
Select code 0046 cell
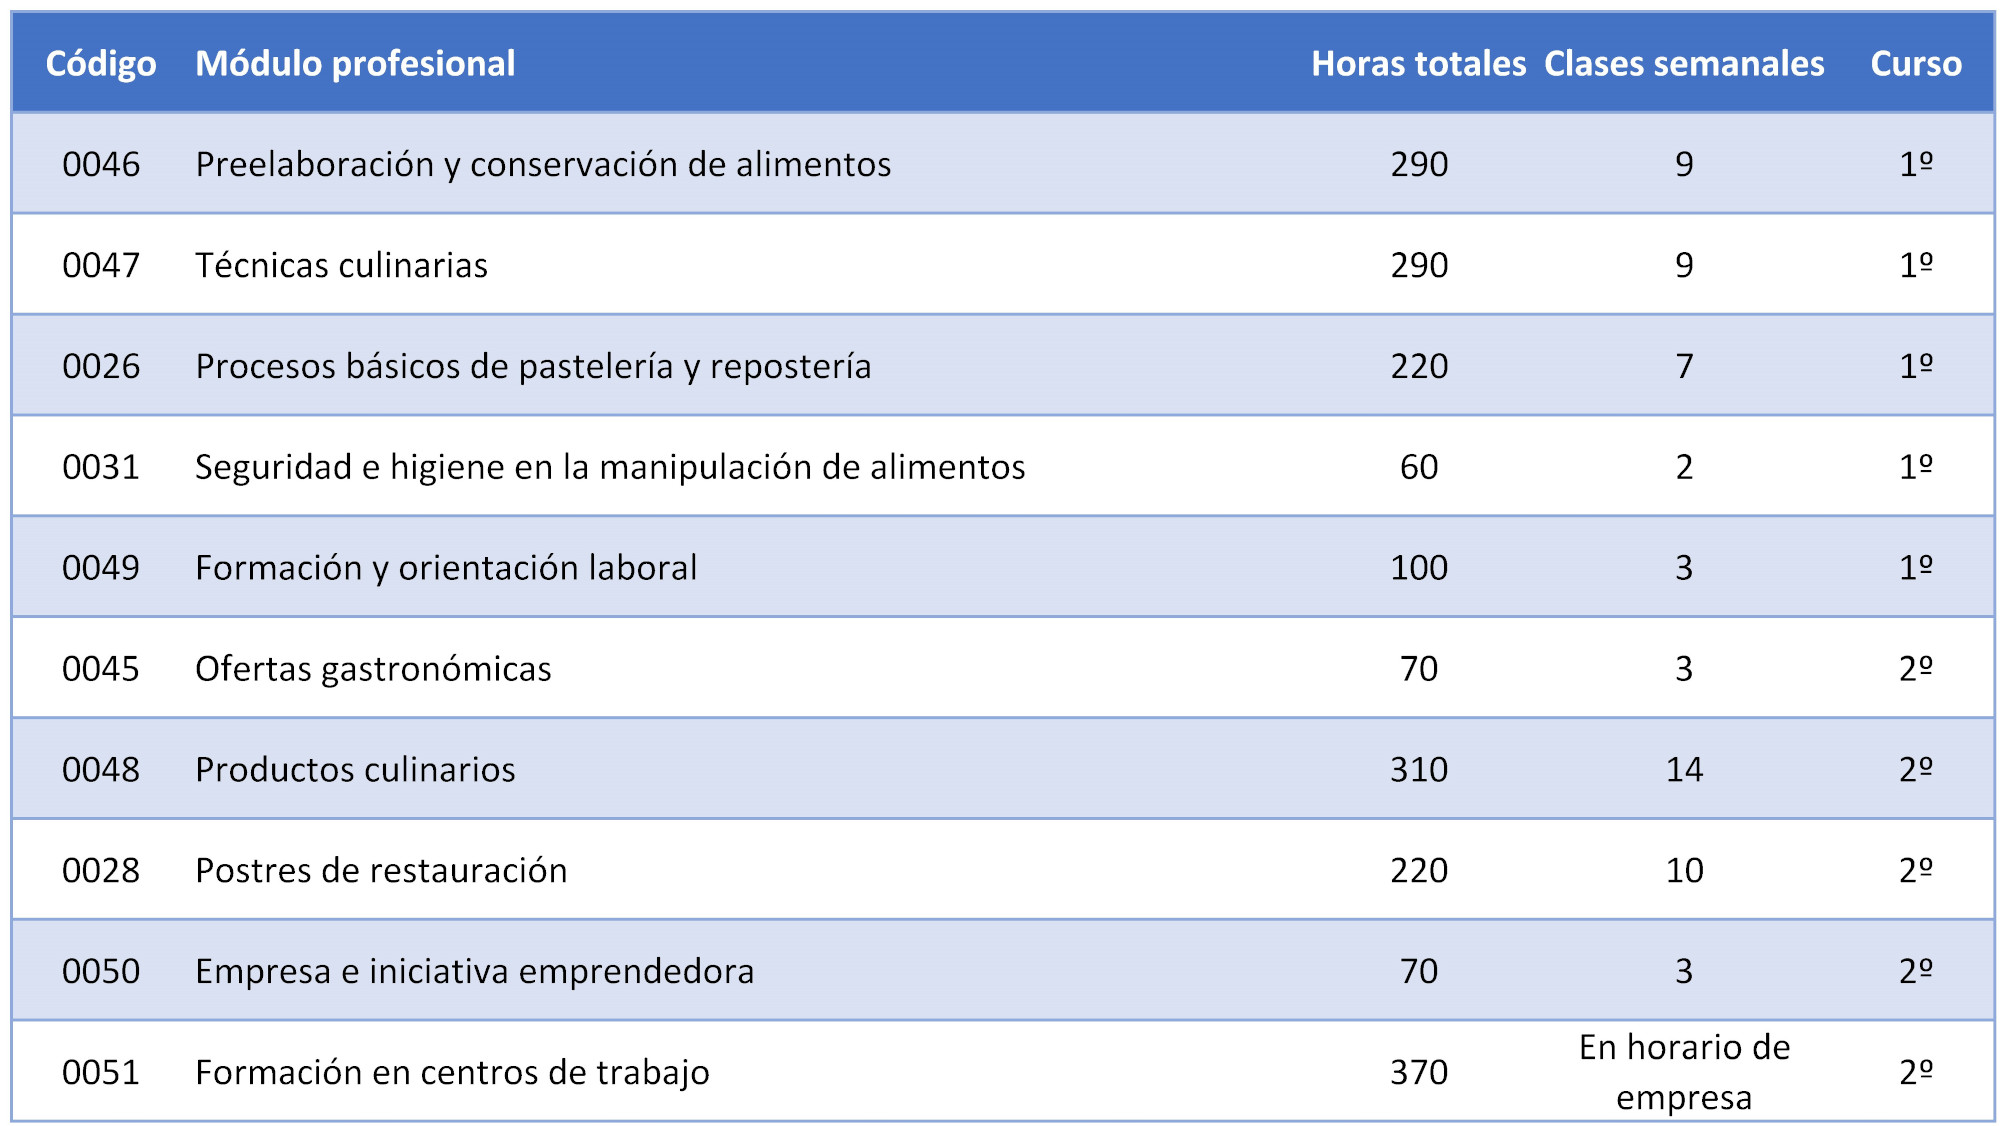click(x=101, y=164)
